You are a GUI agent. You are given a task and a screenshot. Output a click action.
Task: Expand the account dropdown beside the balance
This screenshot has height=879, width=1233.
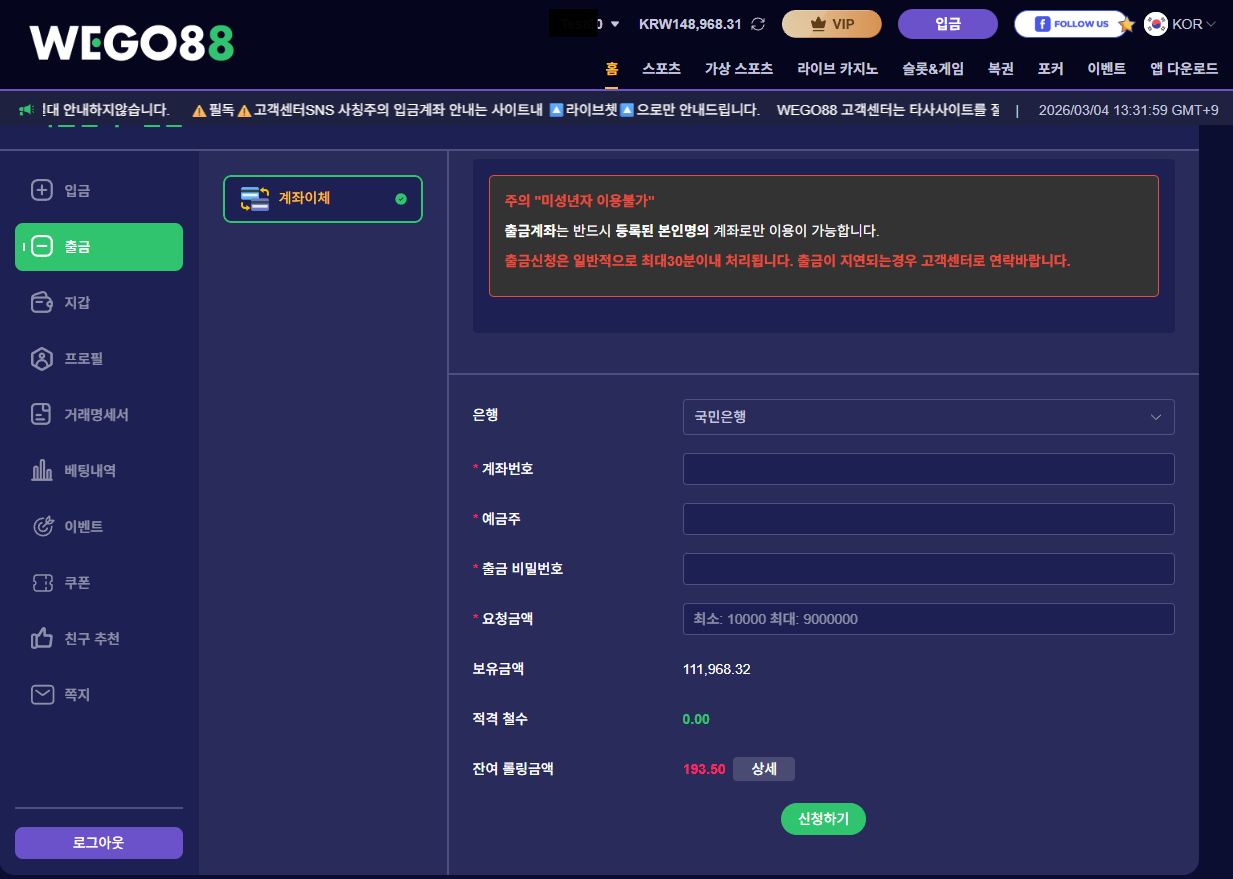pos(614,23)
